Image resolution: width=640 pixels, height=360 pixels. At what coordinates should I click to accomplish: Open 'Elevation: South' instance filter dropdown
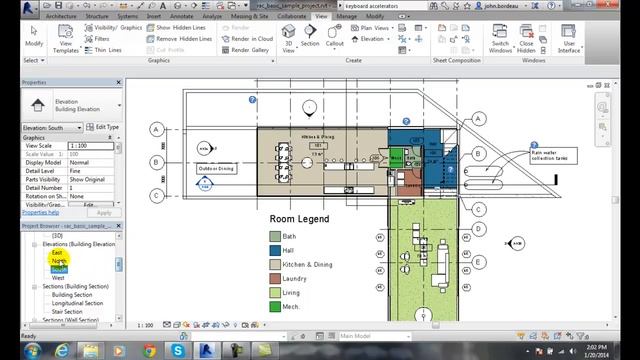click(x=52, y=128)
